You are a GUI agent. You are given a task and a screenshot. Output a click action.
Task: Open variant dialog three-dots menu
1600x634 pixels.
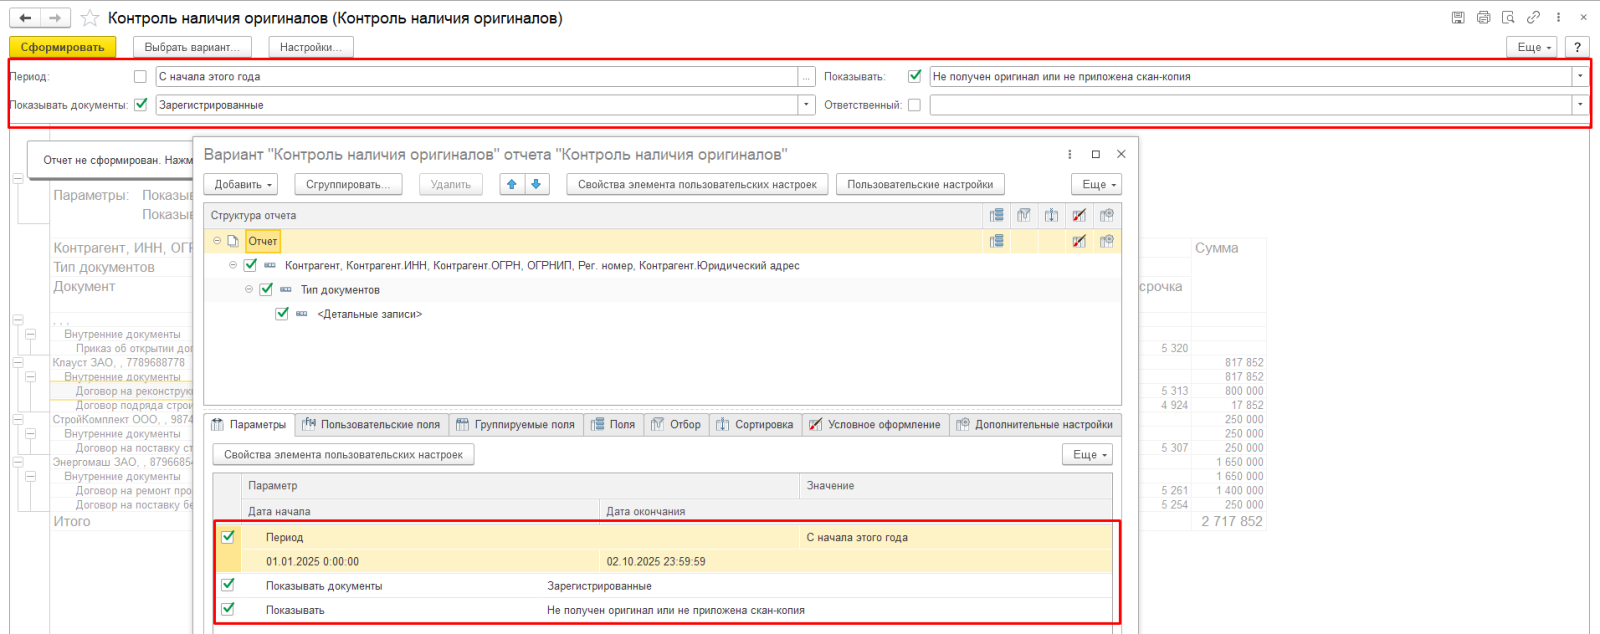(1070, 154)
